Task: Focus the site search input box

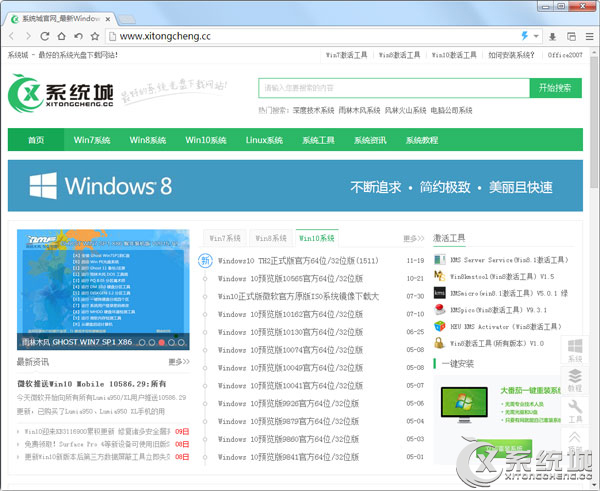Action: [x=394, y=88]
